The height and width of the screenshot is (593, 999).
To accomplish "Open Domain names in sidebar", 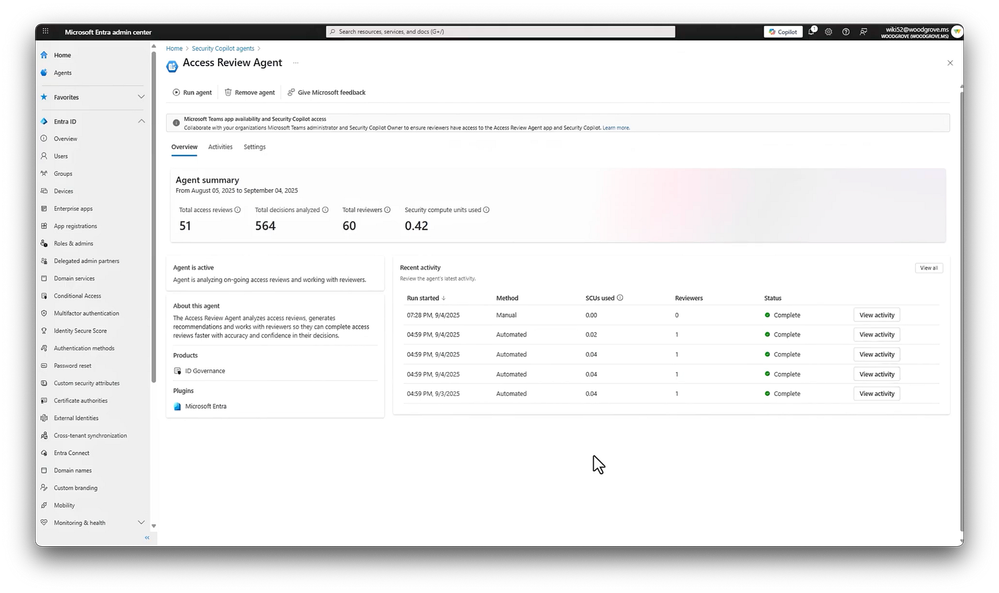I will (x=73, y=471).
